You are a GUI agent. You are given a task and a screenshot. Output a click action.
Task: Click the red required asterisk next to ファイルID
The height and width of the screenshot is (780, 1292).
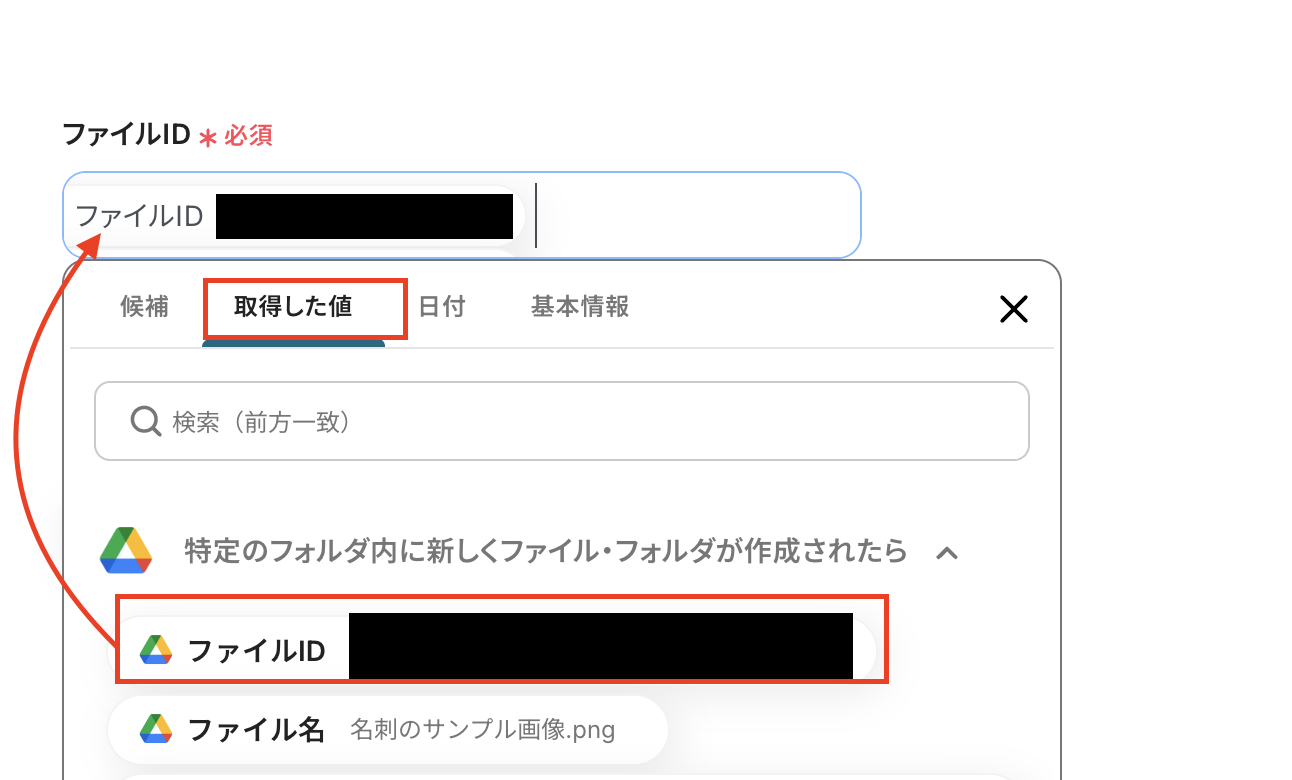click(x=208, y=137)
